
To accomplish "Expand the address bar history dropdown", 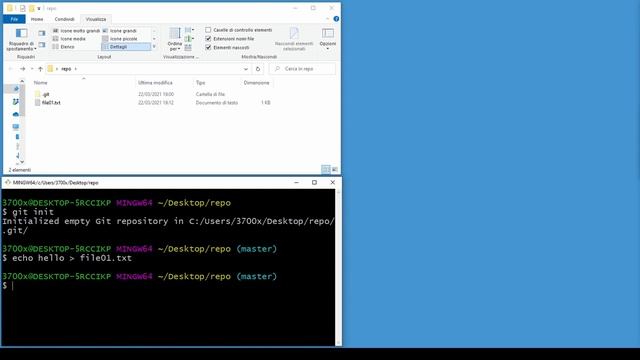I will coord(246,69).
